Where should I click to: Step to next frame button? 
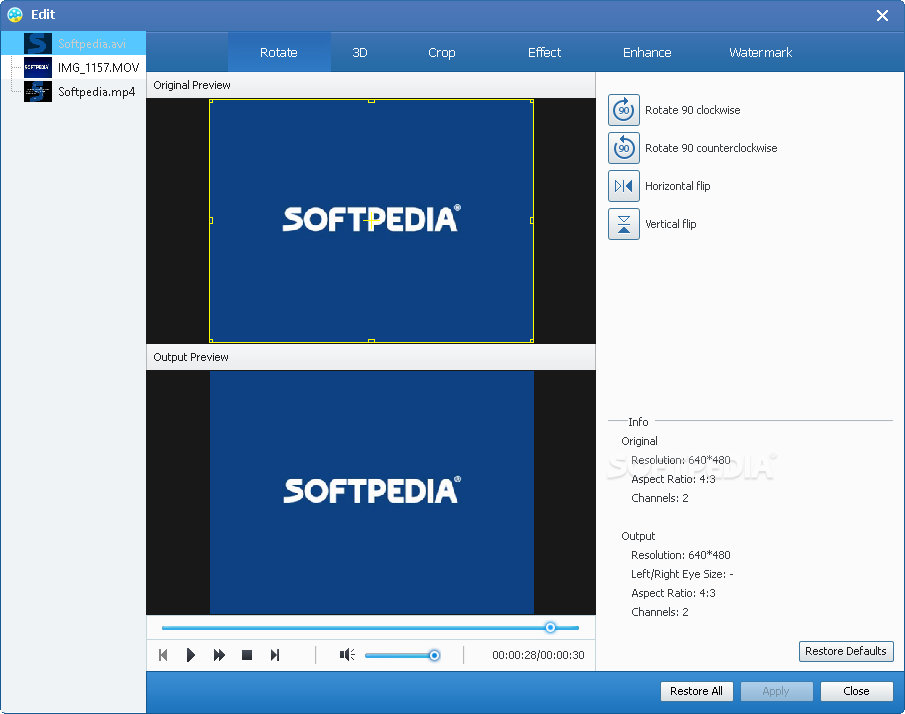(275, 655)
